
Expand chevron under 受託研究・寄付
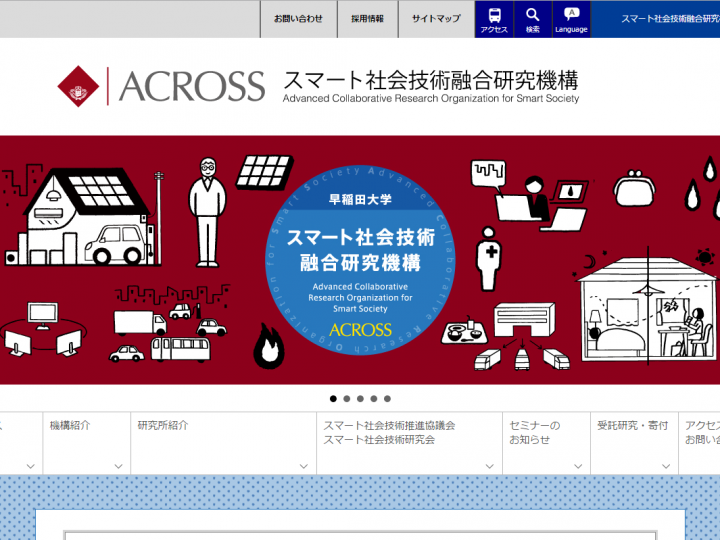pyautogui.click(x=666, y=466)
